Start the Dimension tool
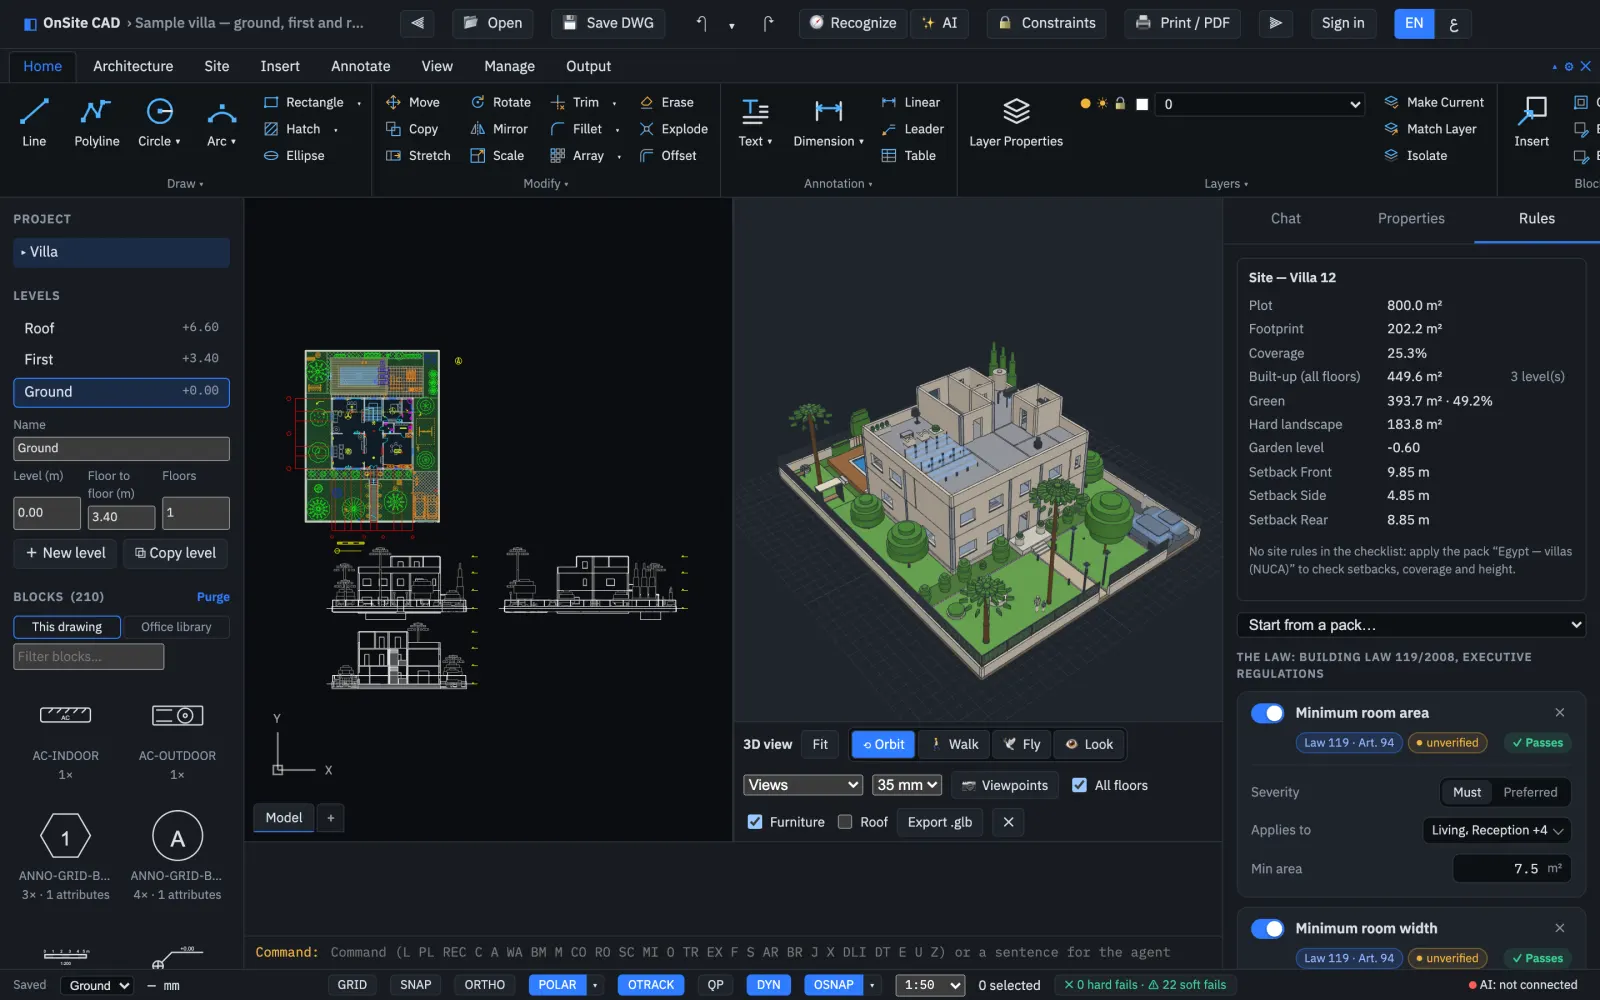 pyautogui.click(x=828, y=123)
